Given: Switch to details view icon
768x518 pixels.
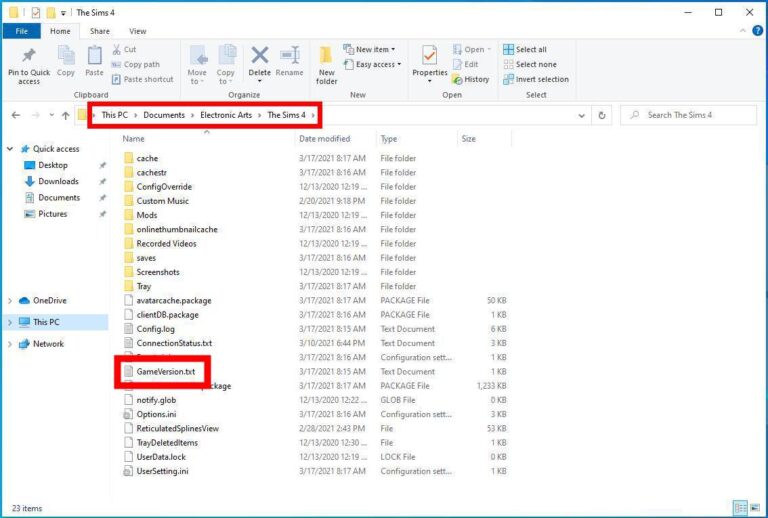Looking at the screenshot, I should coord(740,508).
